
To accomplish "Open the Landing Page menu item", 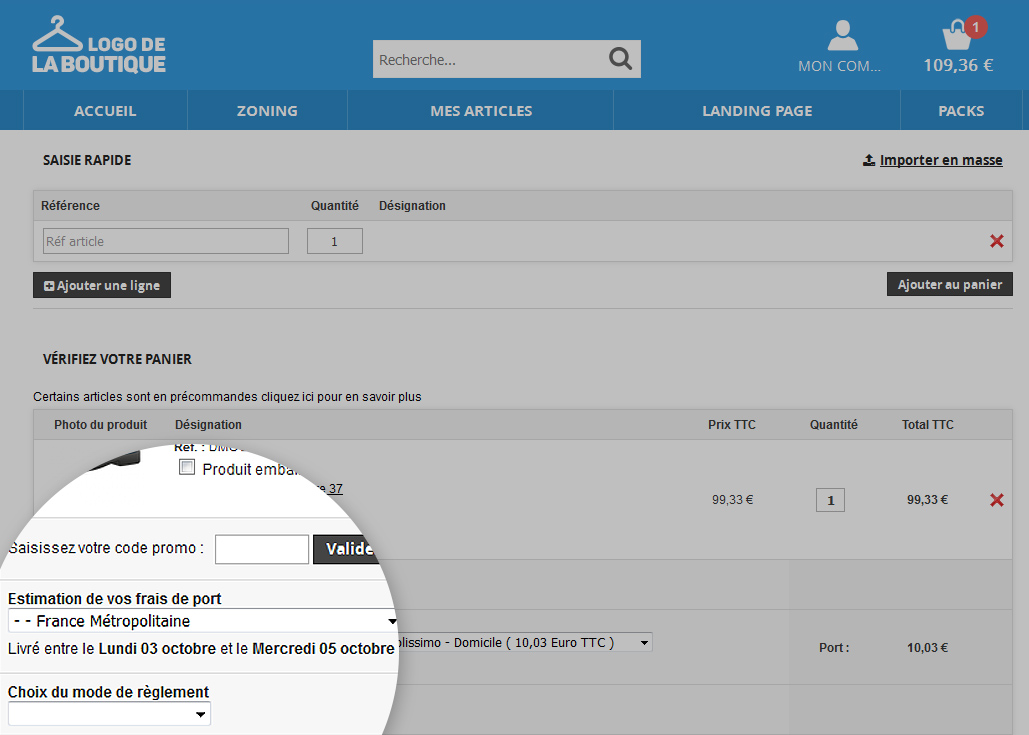I will click(757, 111).
